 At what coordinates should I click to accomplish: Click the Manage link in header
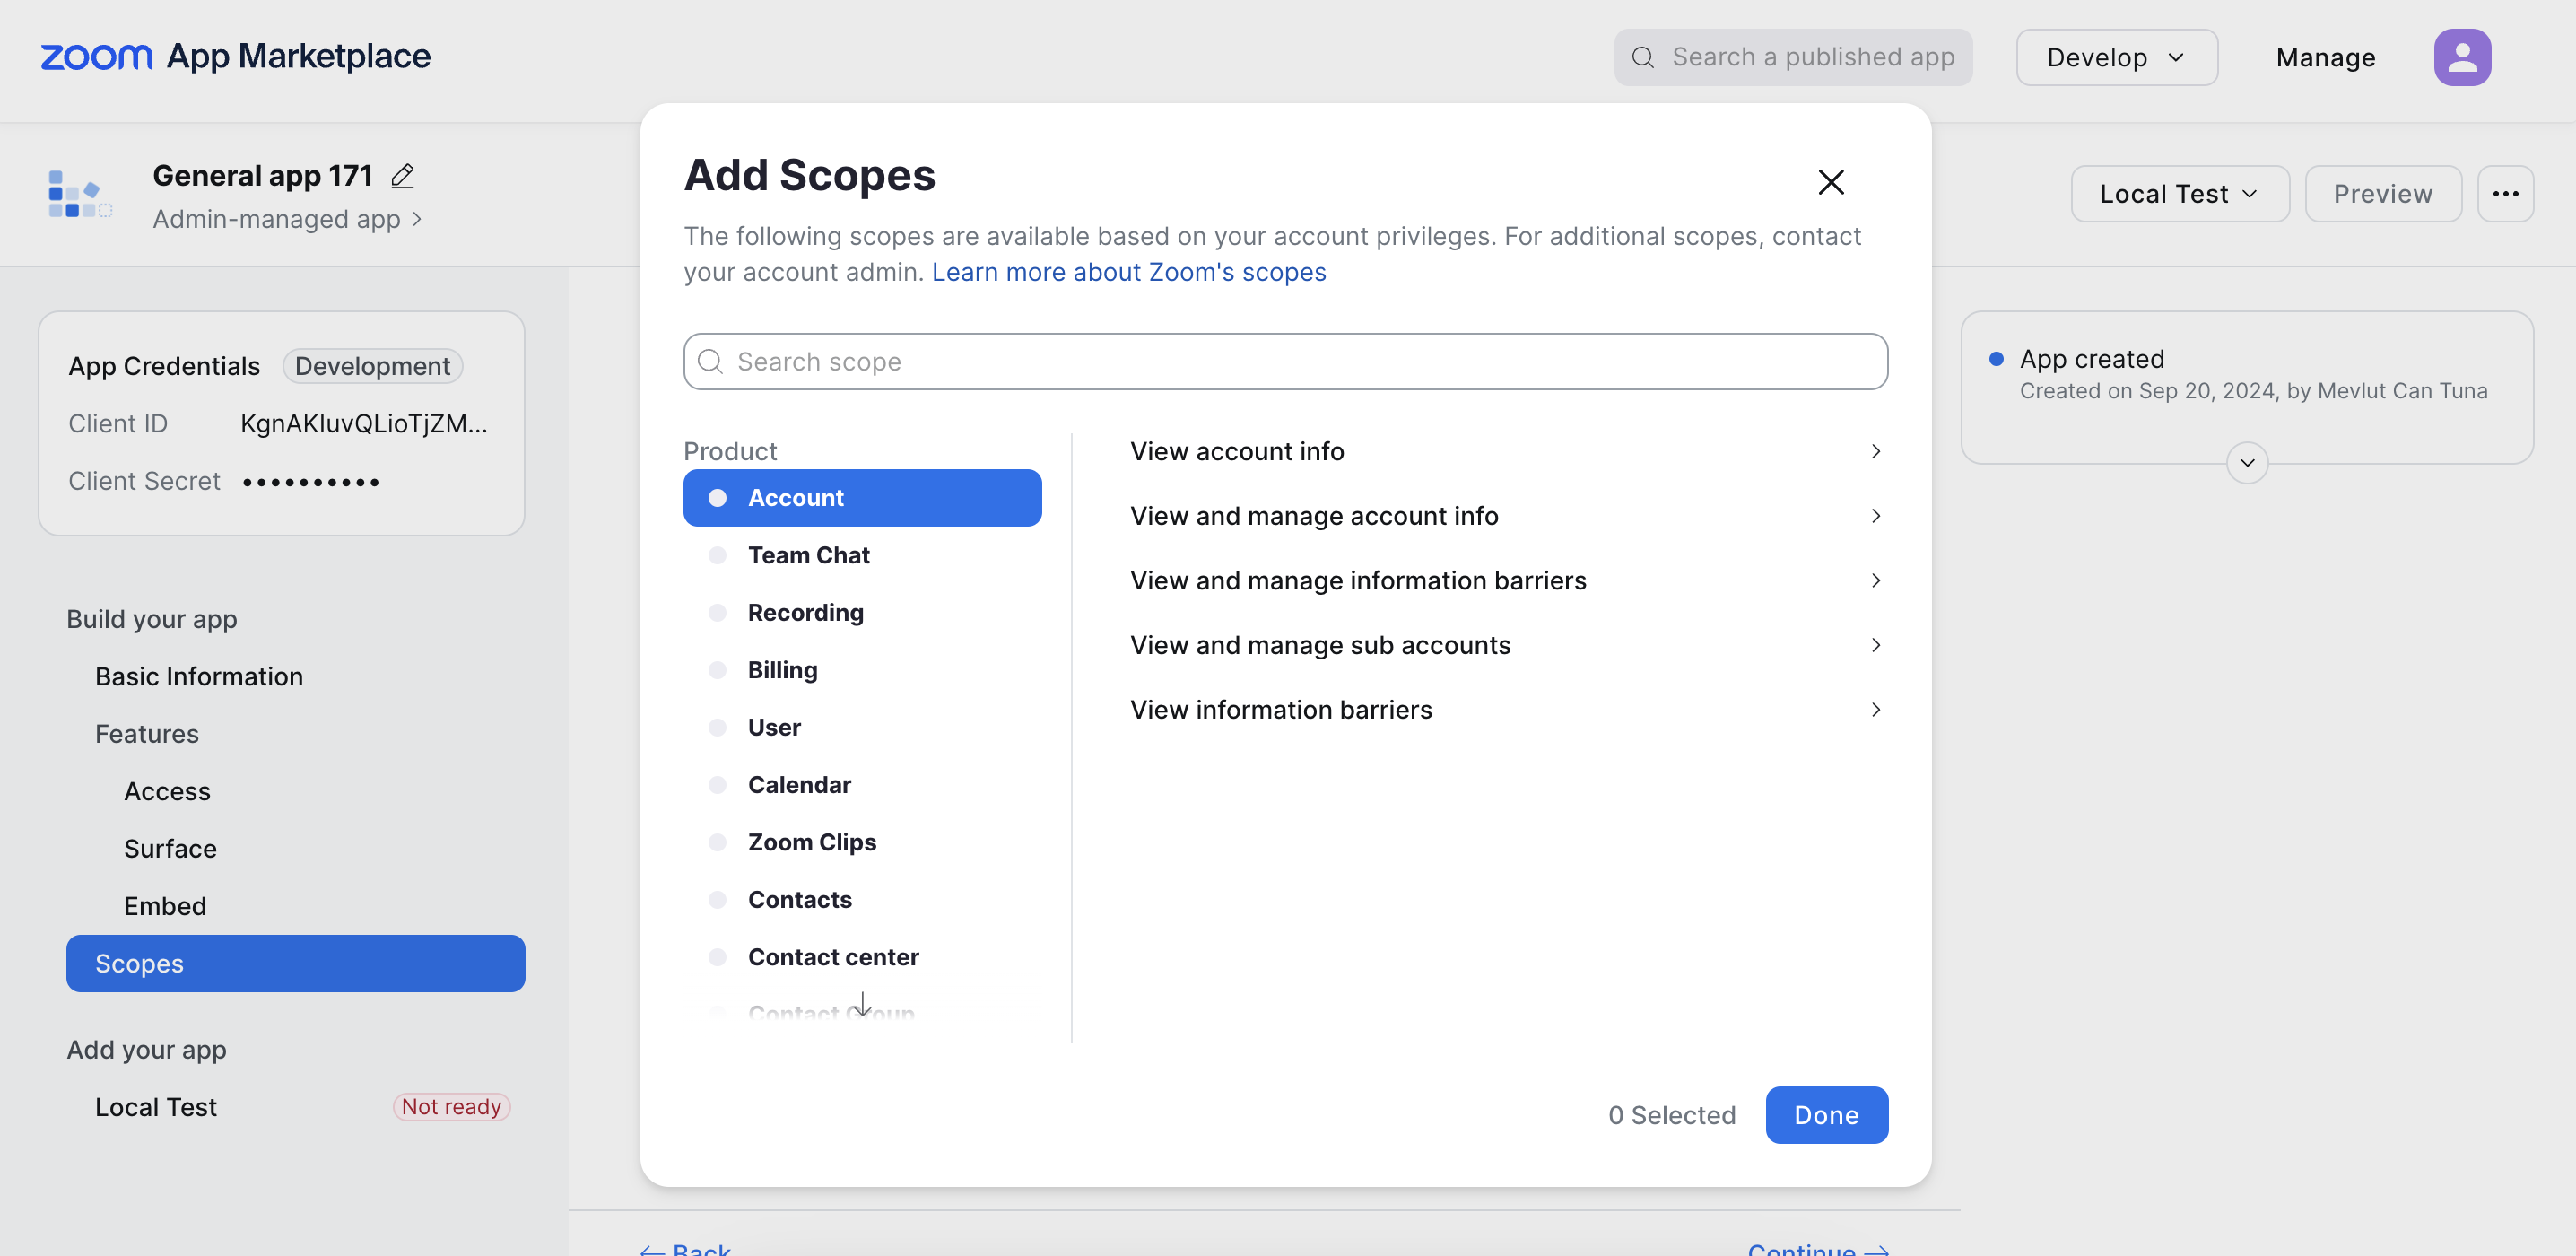click(2325, 57)
